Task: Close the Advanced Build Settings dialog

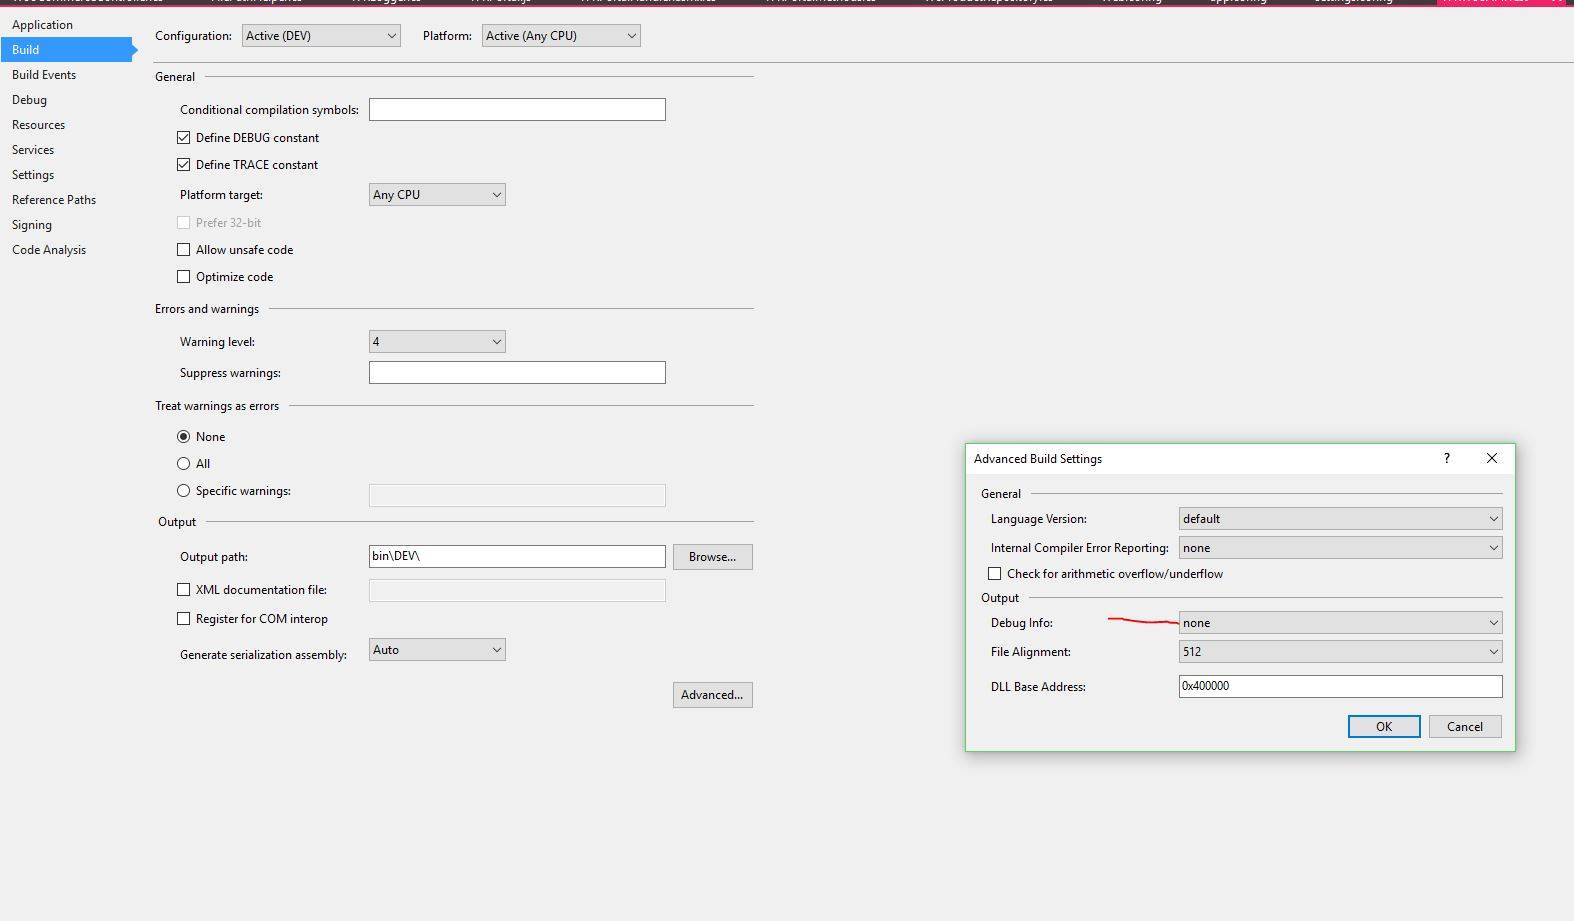Action: pos(1491,458)
